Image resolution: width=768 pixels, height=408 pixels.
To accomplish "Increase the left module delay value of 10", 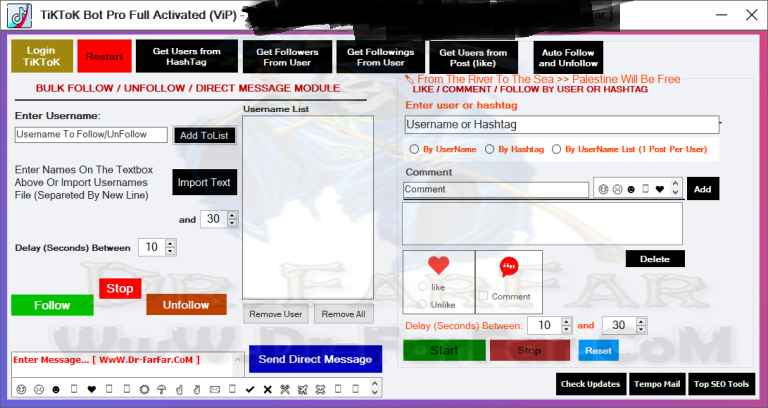I will click(170, 243).
